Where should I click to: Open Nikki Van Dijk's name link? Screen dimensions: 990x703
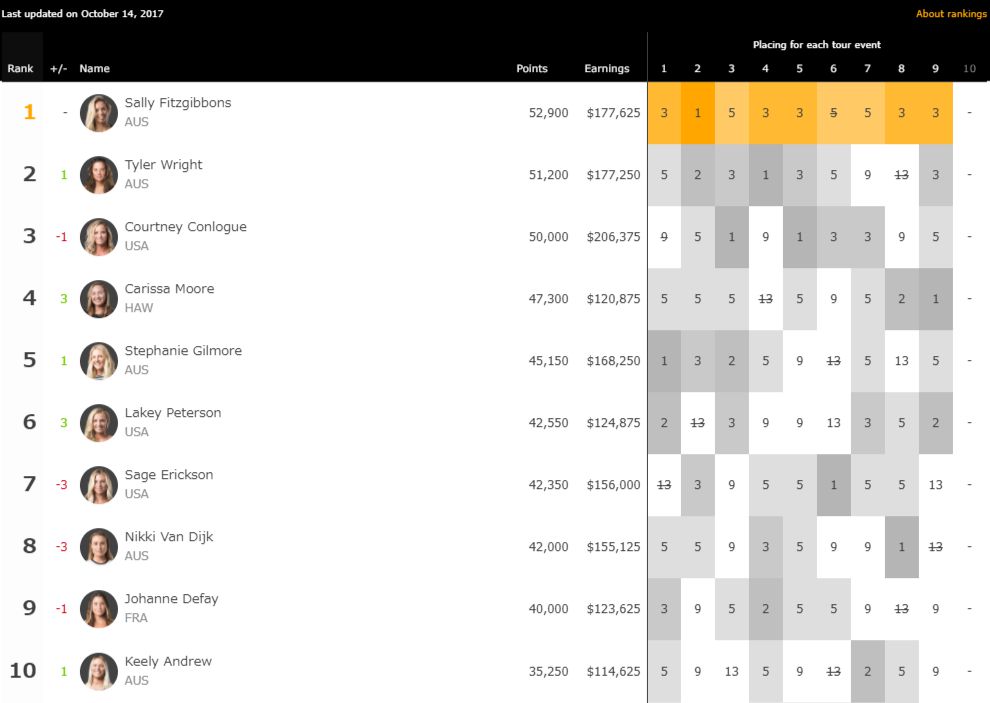click(168, 537)
